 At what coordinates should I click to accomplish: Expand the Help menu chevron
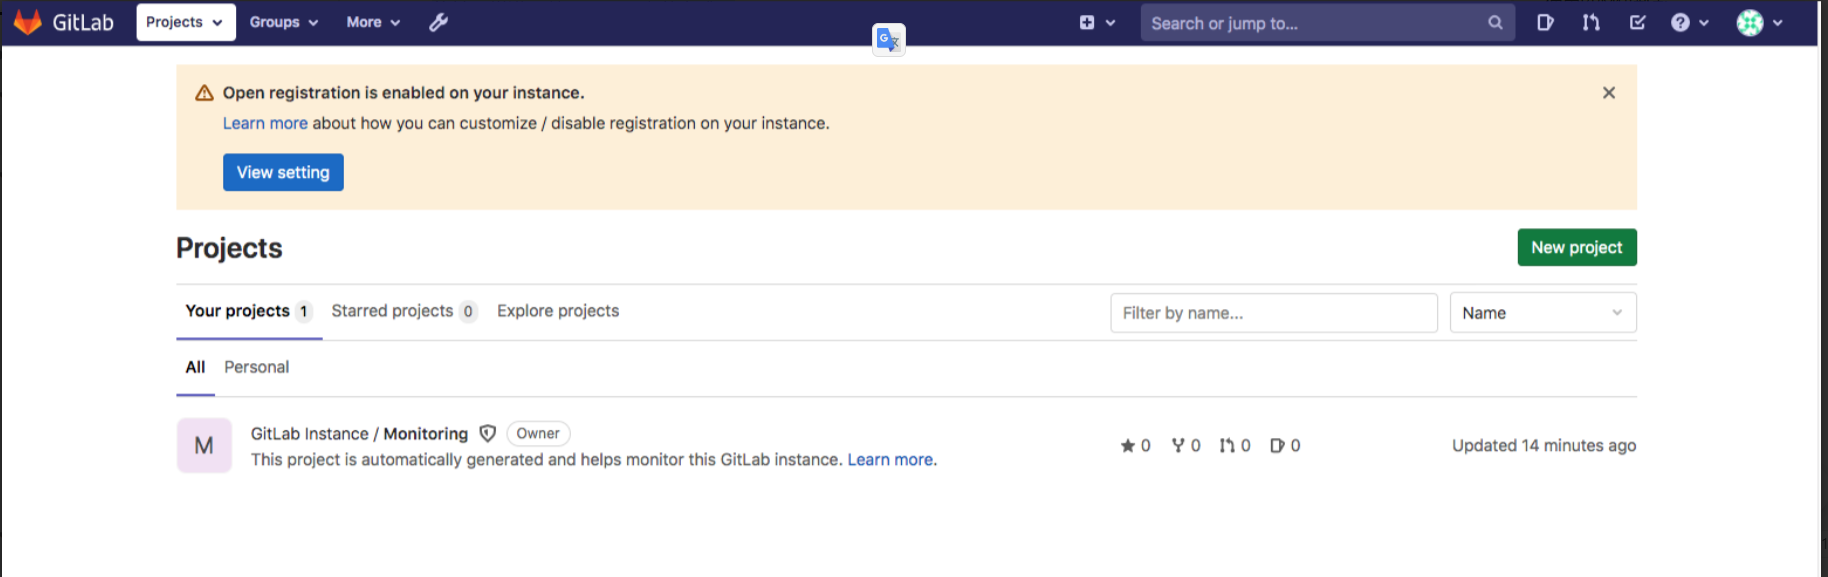click(1704, 23)
